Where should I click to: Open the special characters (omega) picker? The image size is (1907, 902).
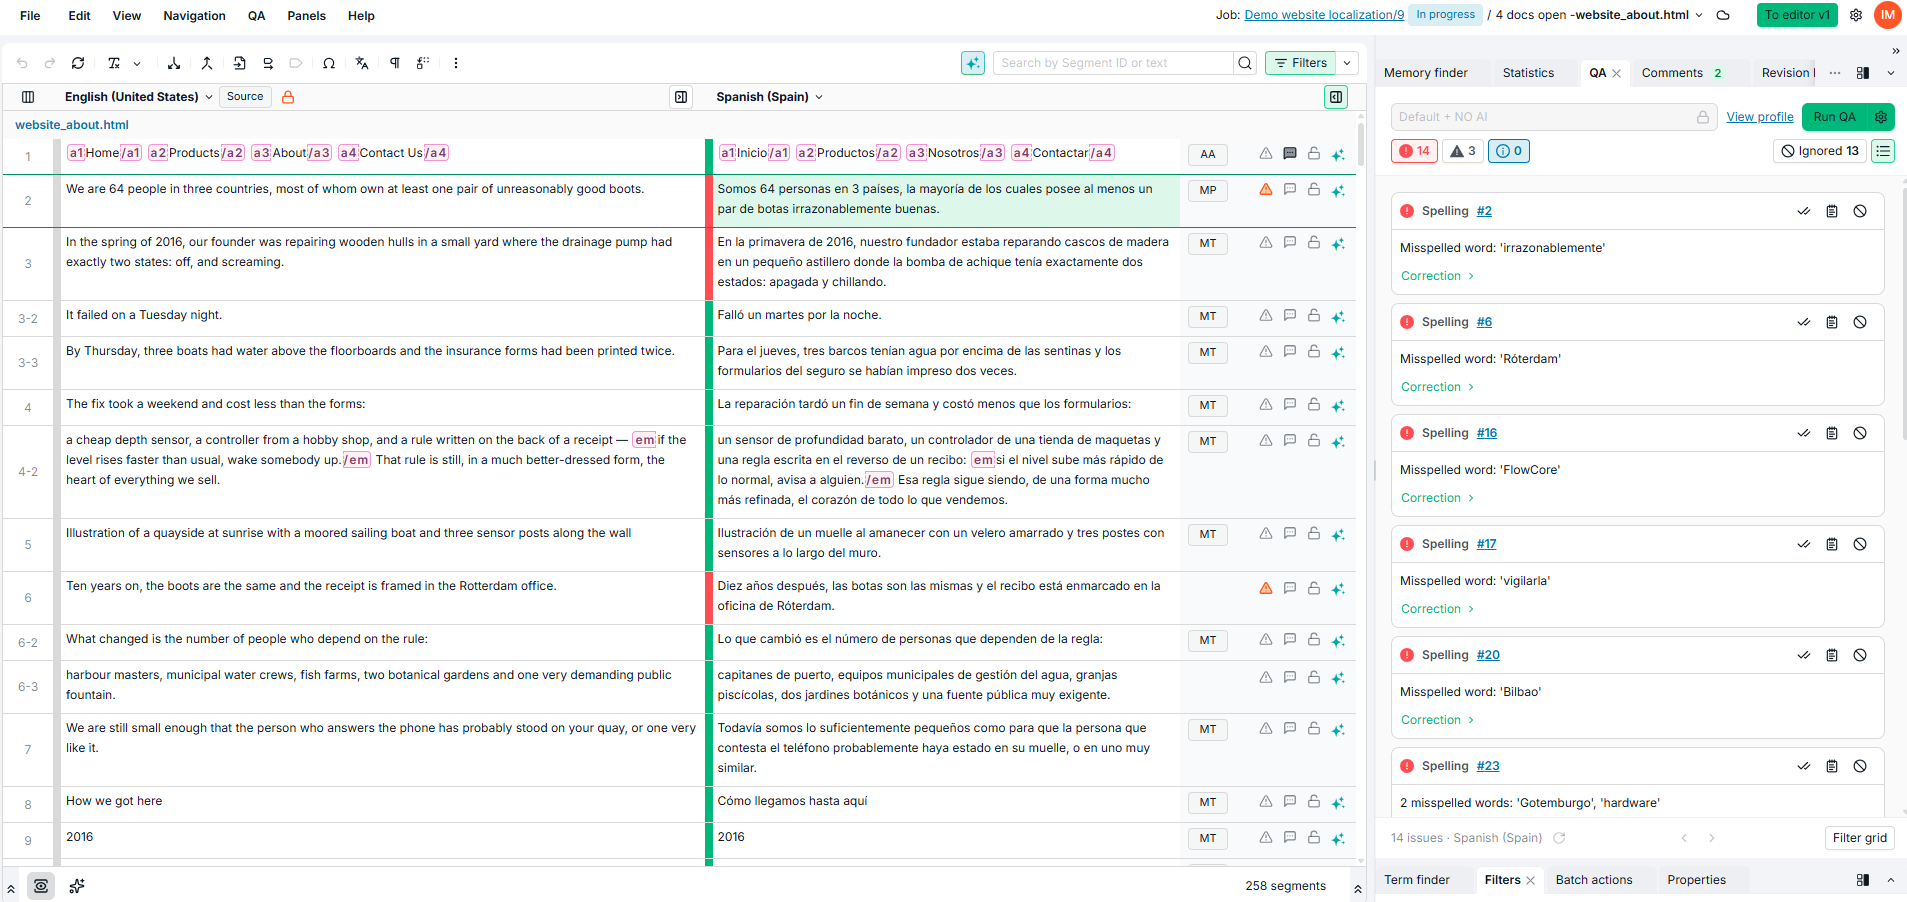pyautogui.click(x=329, y=63)
